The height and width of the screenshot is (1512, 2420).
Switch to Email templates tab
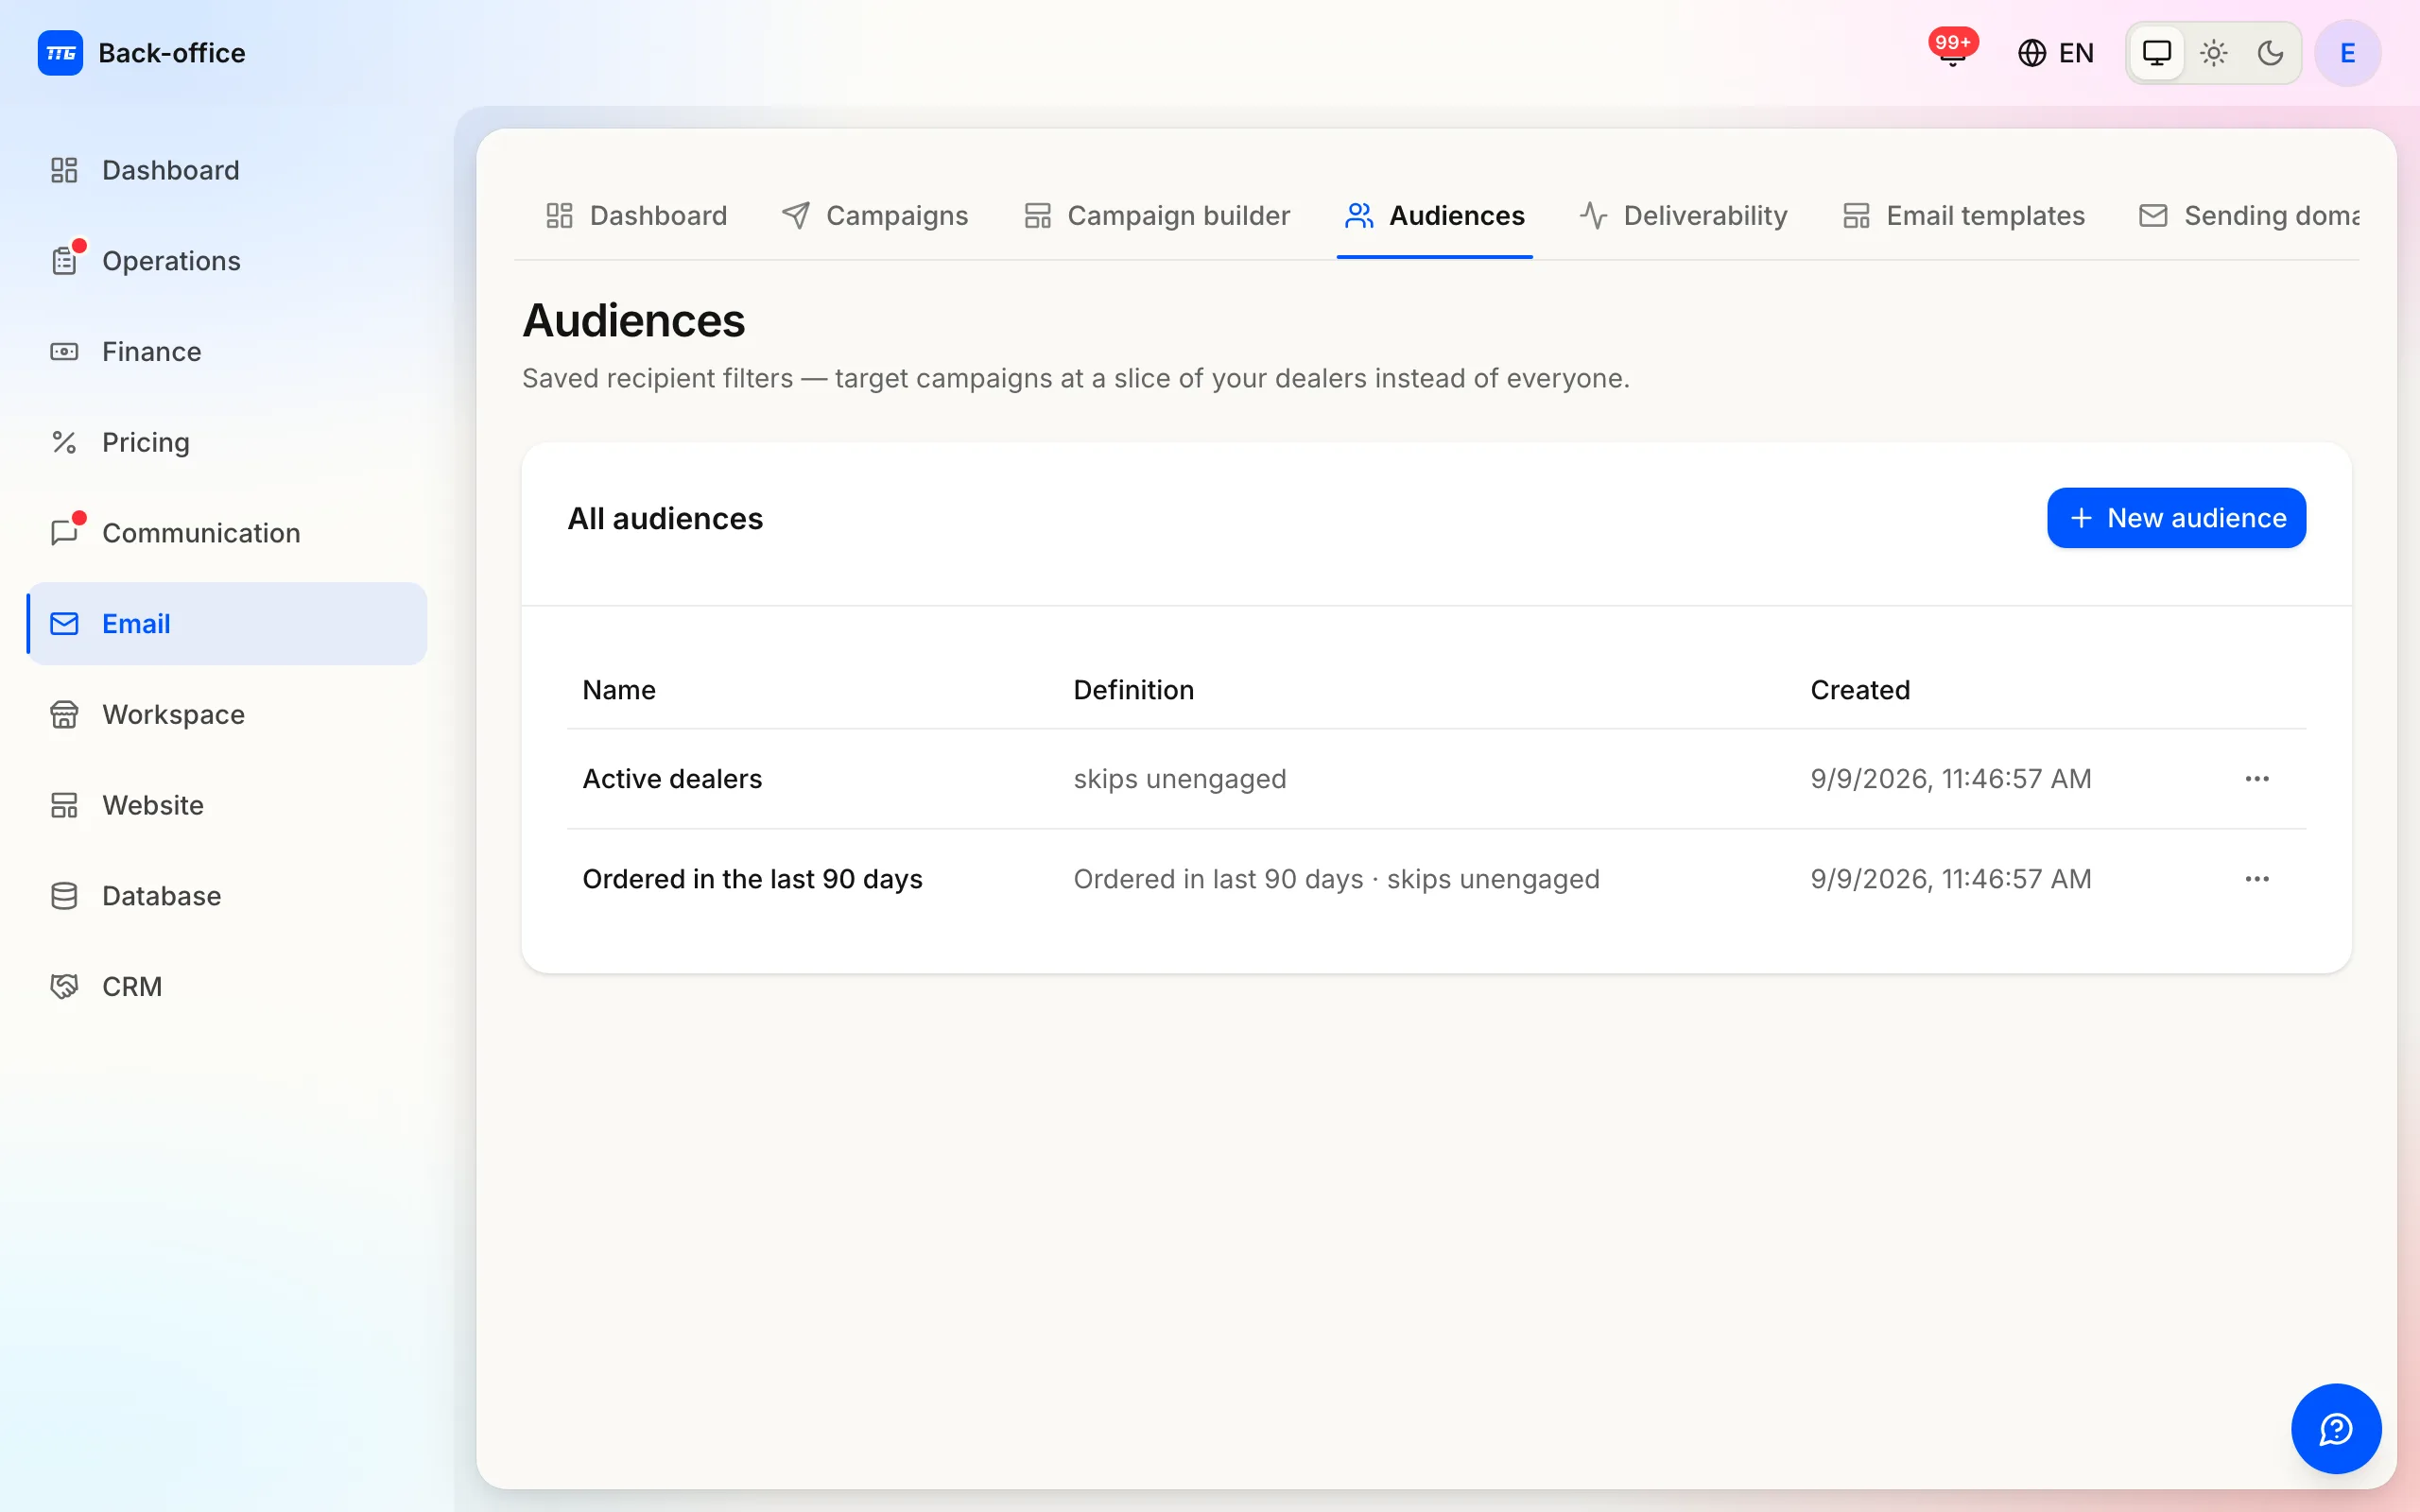tap(1964, 215)
